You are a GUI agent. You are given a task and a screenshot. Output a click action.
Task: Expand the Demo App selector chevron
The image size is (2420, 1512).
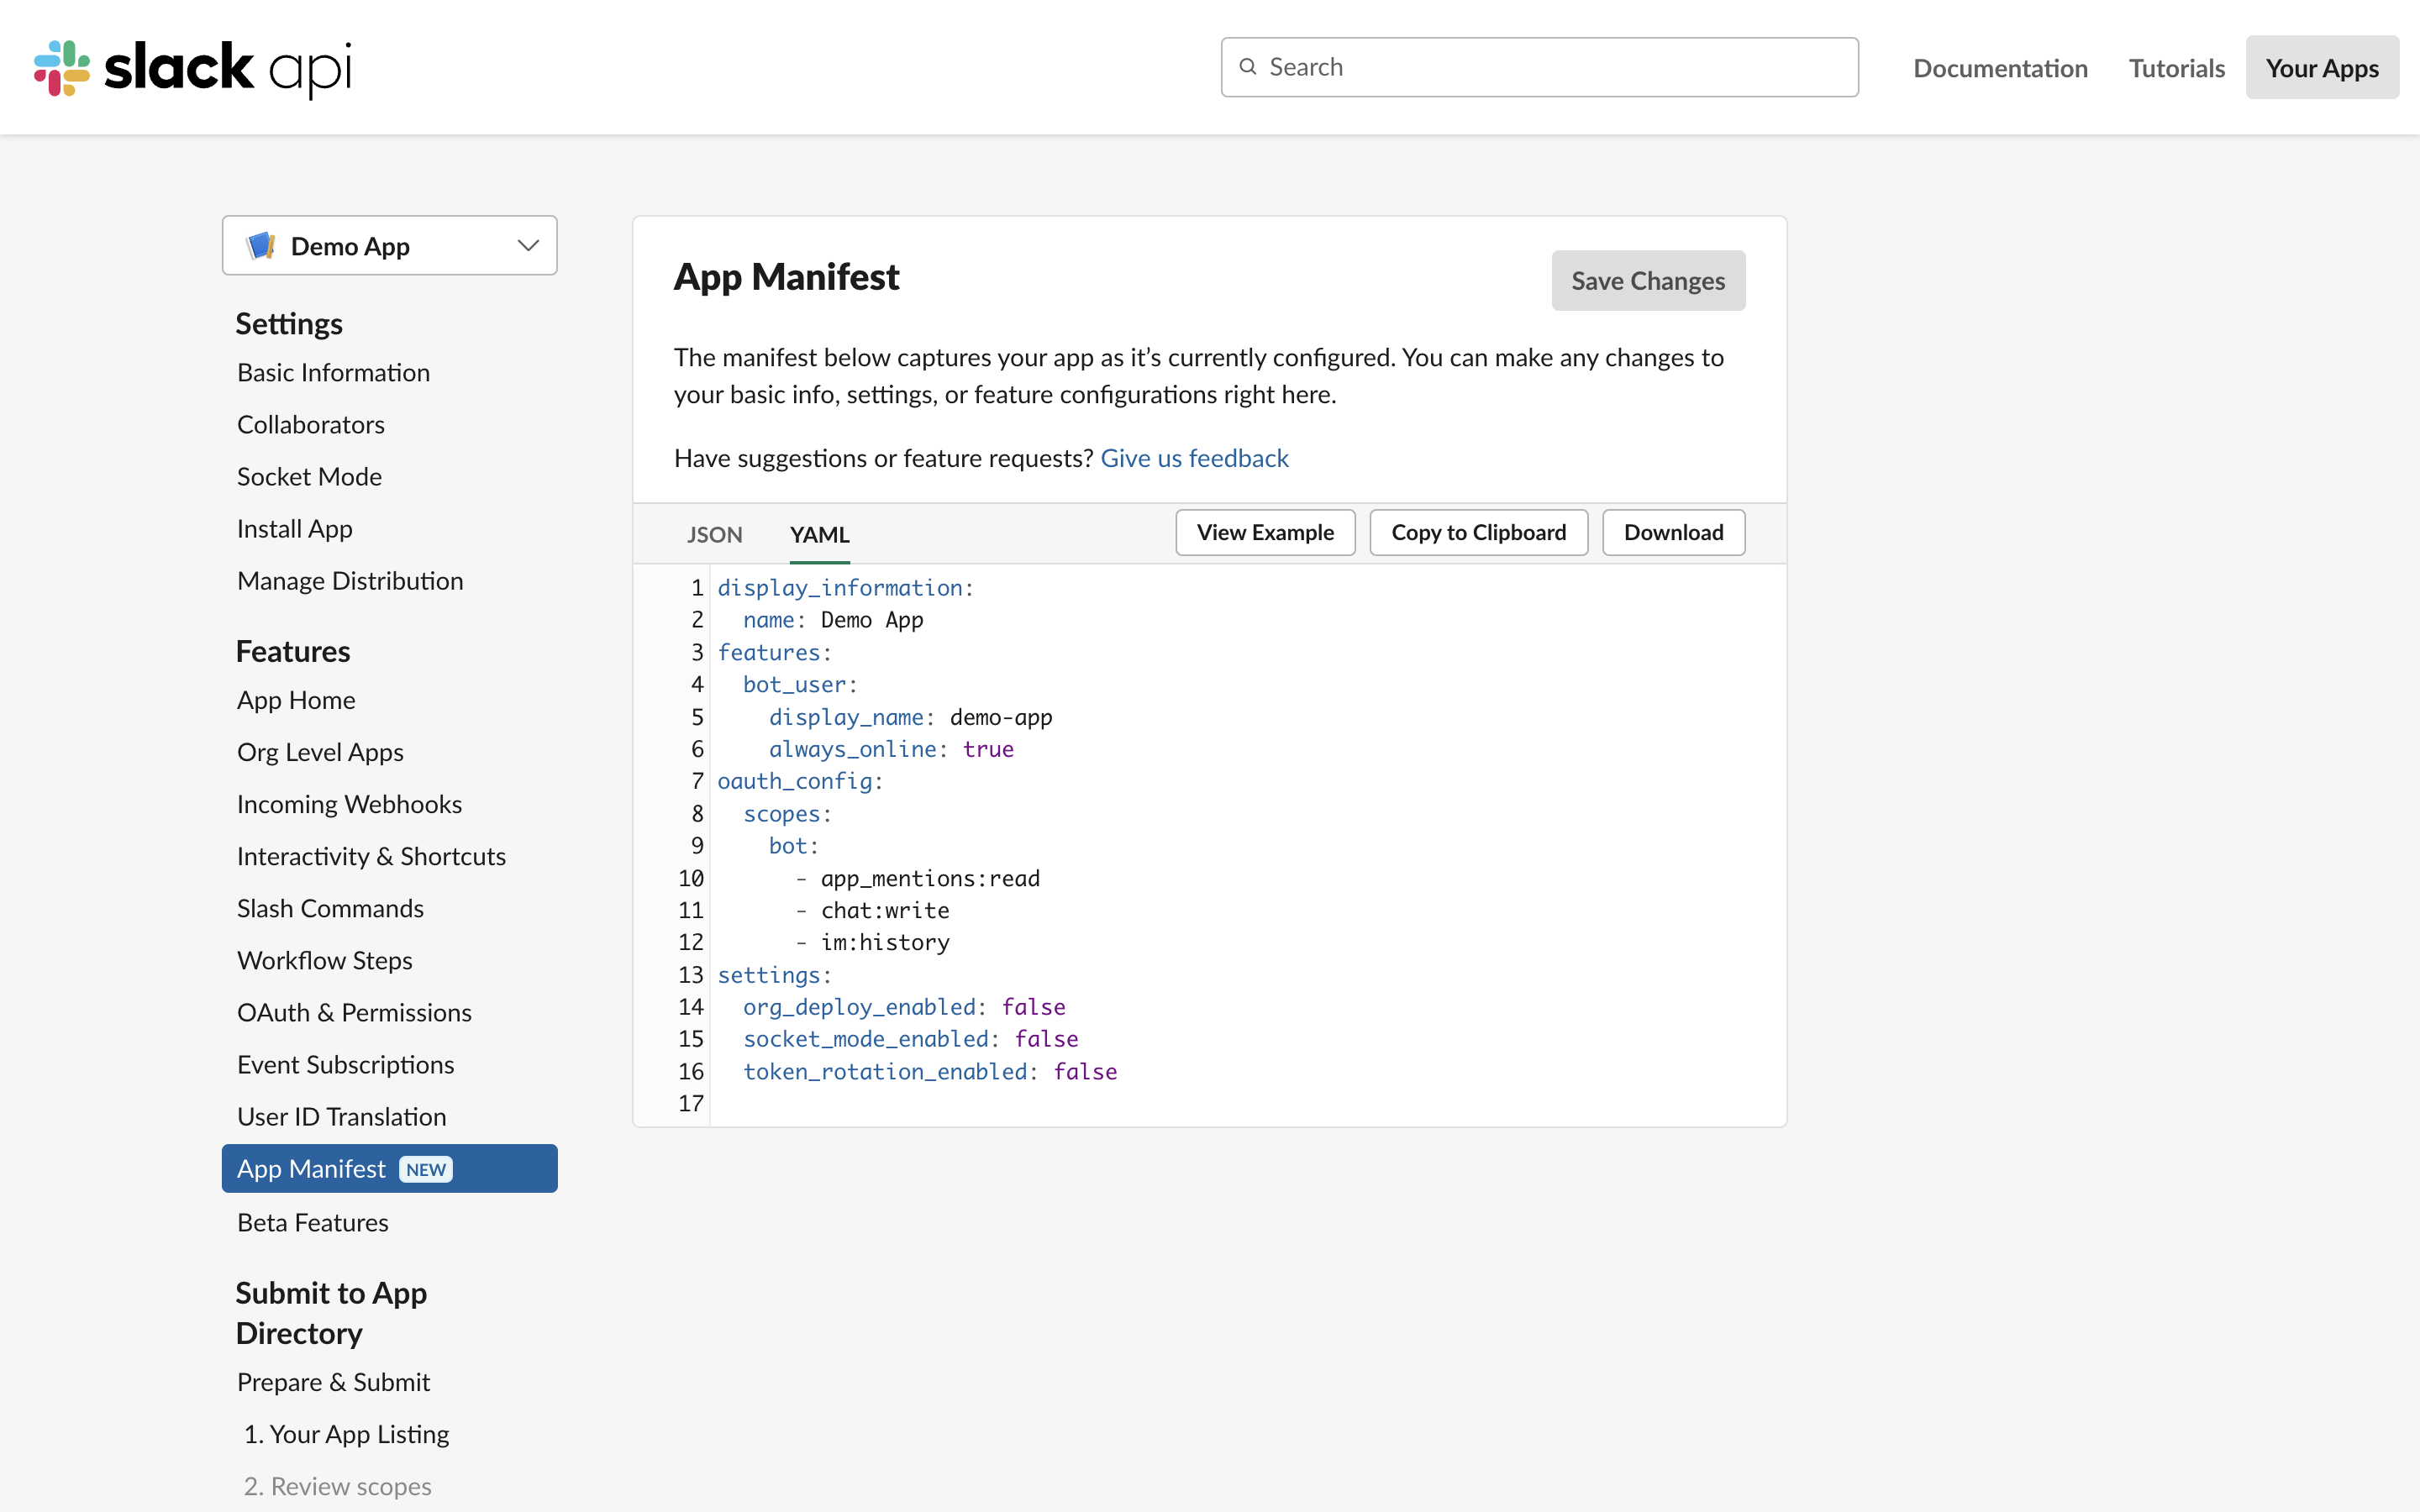coord(528,246)
